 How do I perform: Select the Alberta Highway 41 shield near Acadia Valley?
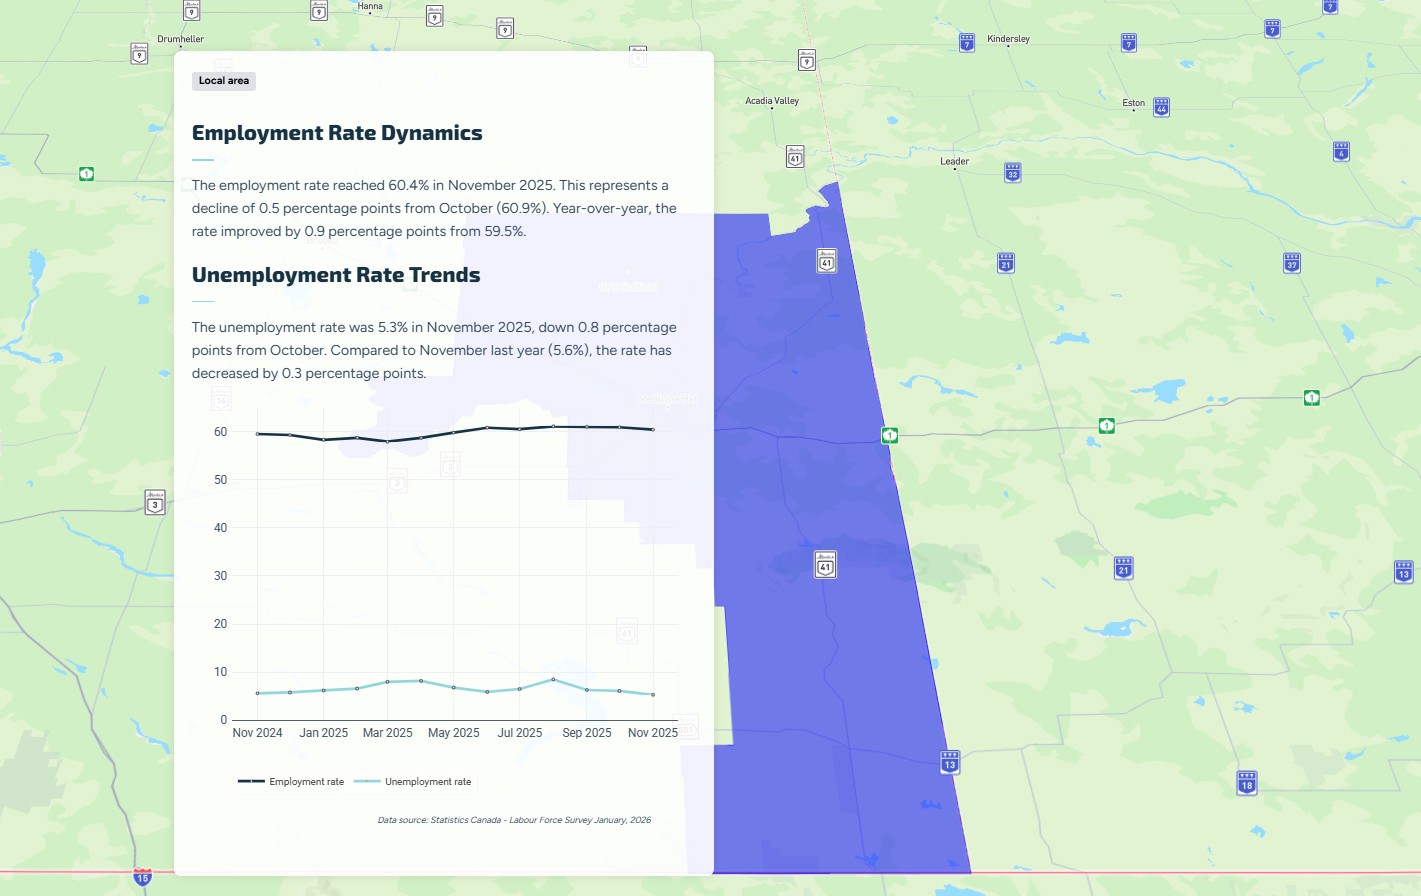(795, 157)
